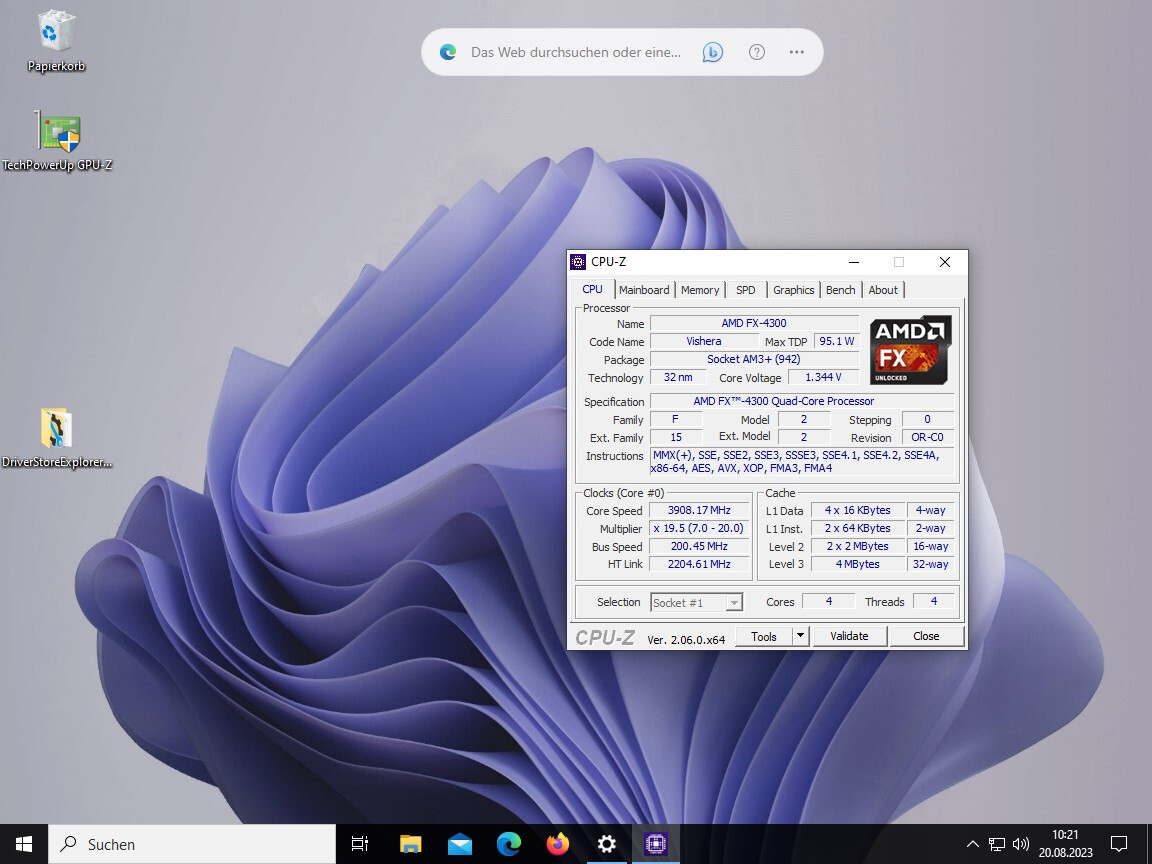
Task: Launch TechPowerUp GPU-Z desktop shortcut
Action: point(57,142)
